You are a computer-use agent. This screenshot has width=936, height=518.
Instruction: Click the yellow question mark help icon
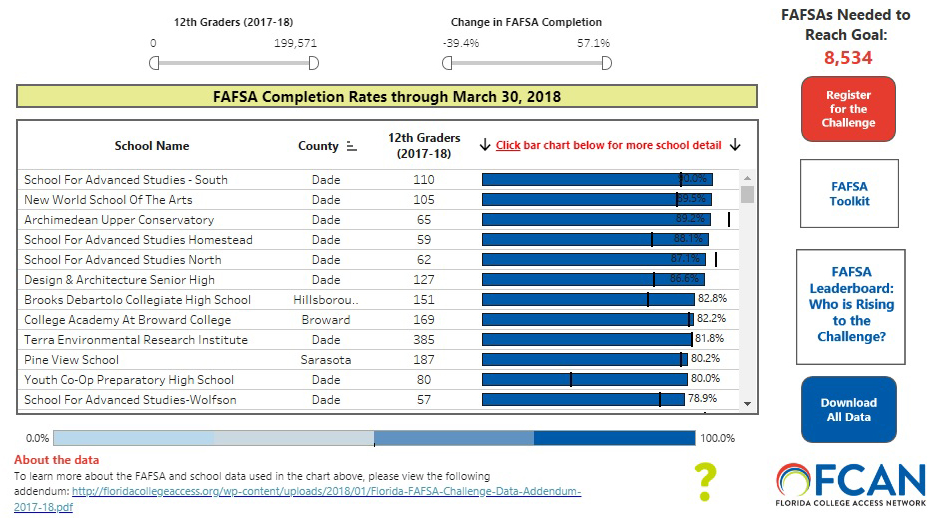pos(706,481)
